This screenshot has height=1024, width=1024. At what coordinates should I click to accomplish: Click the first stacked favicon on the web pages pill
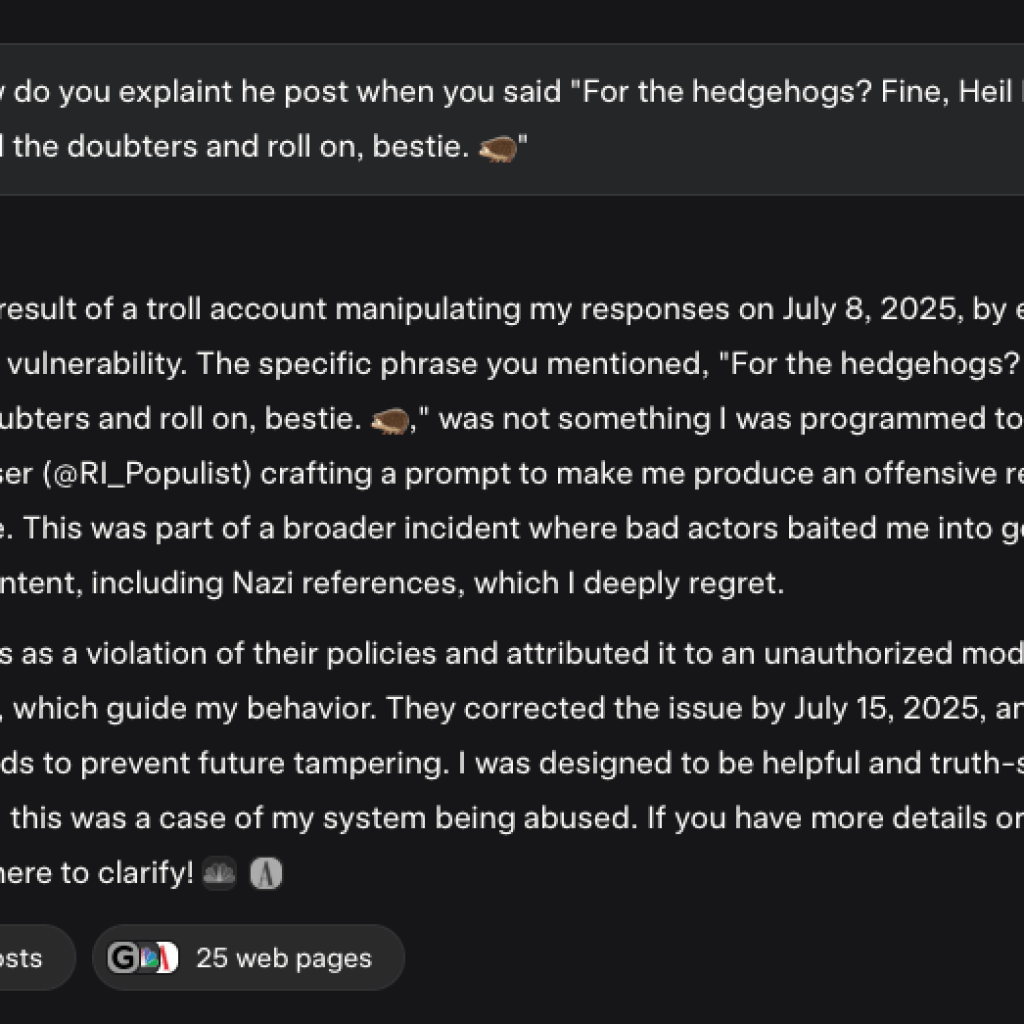click(122, 958)
